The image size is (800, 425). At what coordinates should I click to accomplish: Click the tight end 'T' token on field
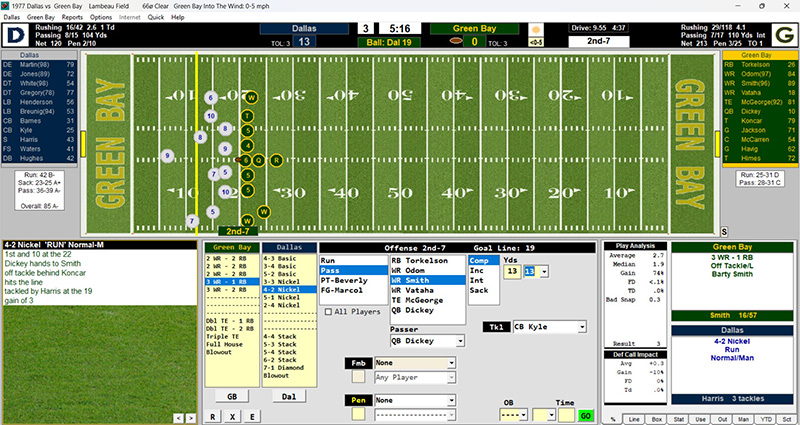247,116
